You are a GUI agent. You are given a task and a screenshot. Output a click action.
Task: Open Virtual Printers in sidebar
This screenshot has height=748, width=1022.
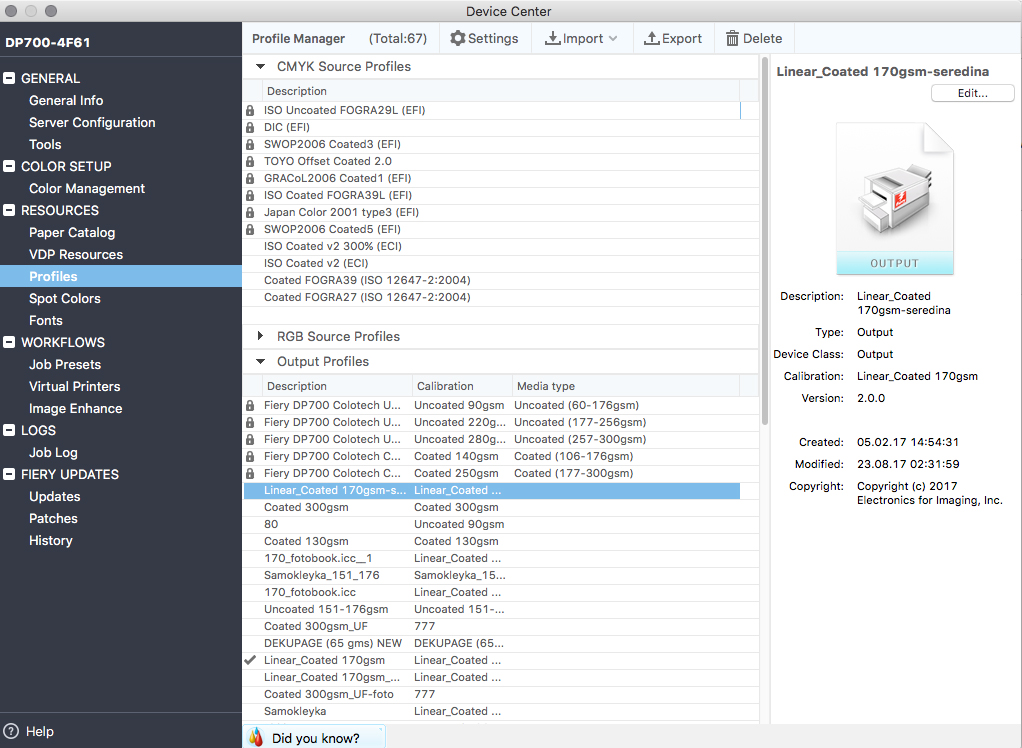coord(74,386)
